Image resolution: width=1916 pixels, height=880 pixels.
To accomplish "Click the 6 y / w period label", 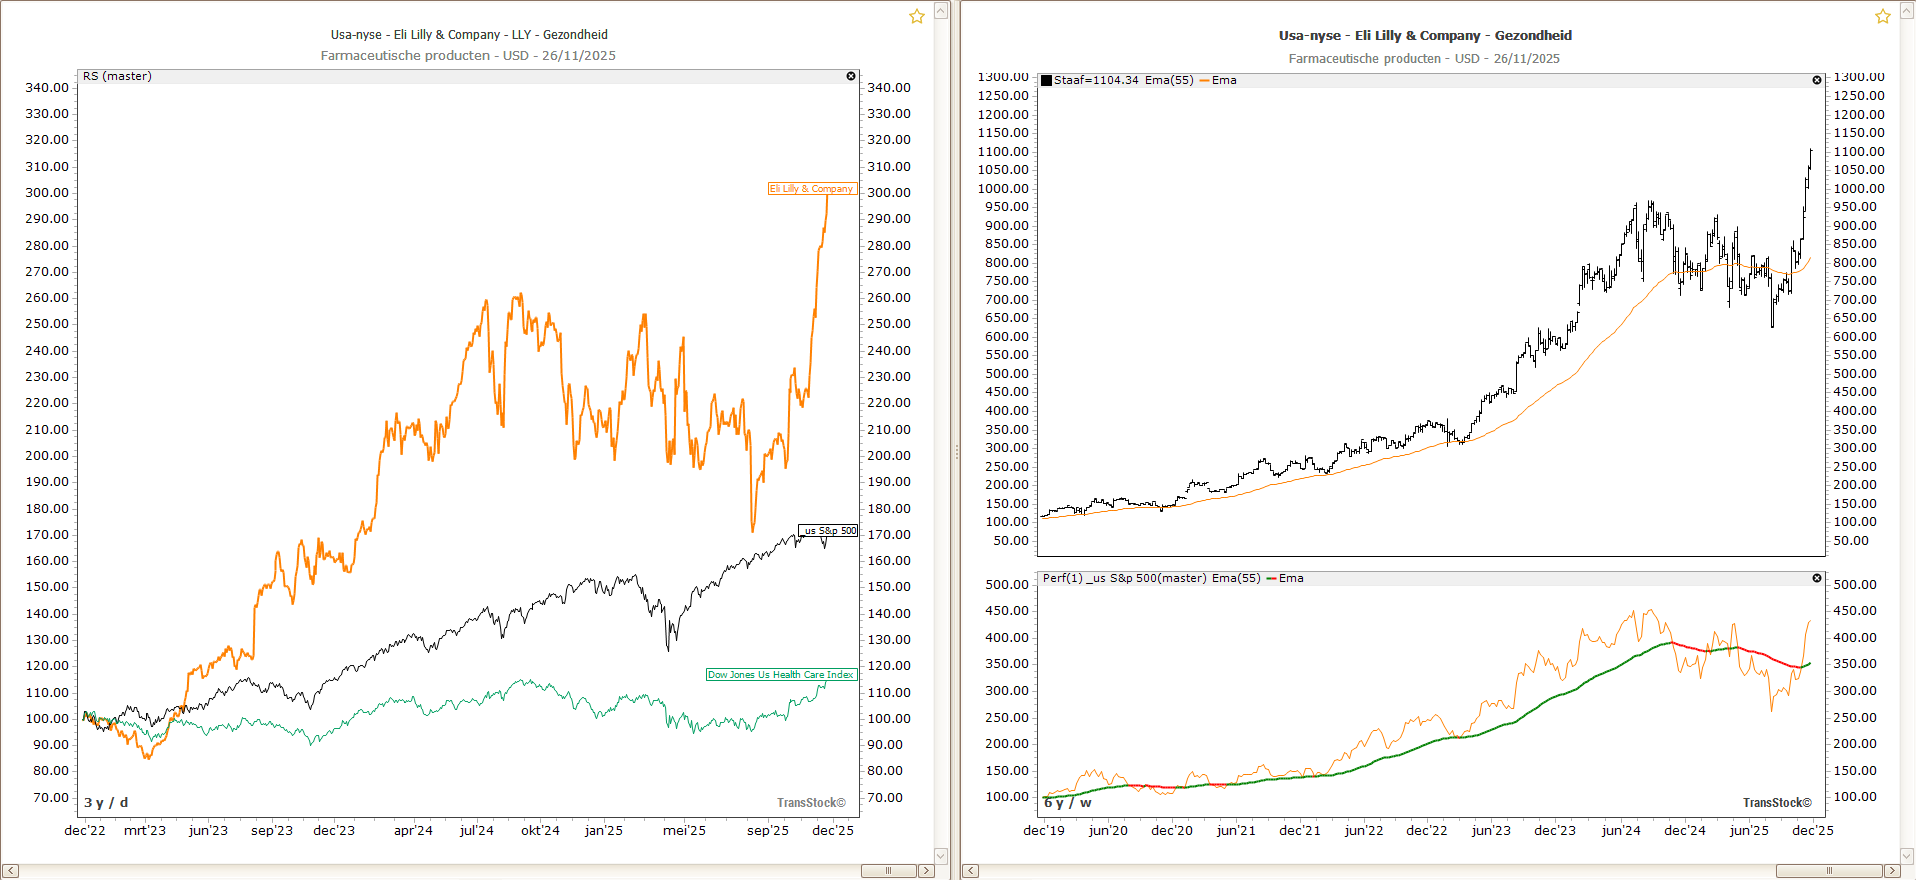I will point(1067,802).
